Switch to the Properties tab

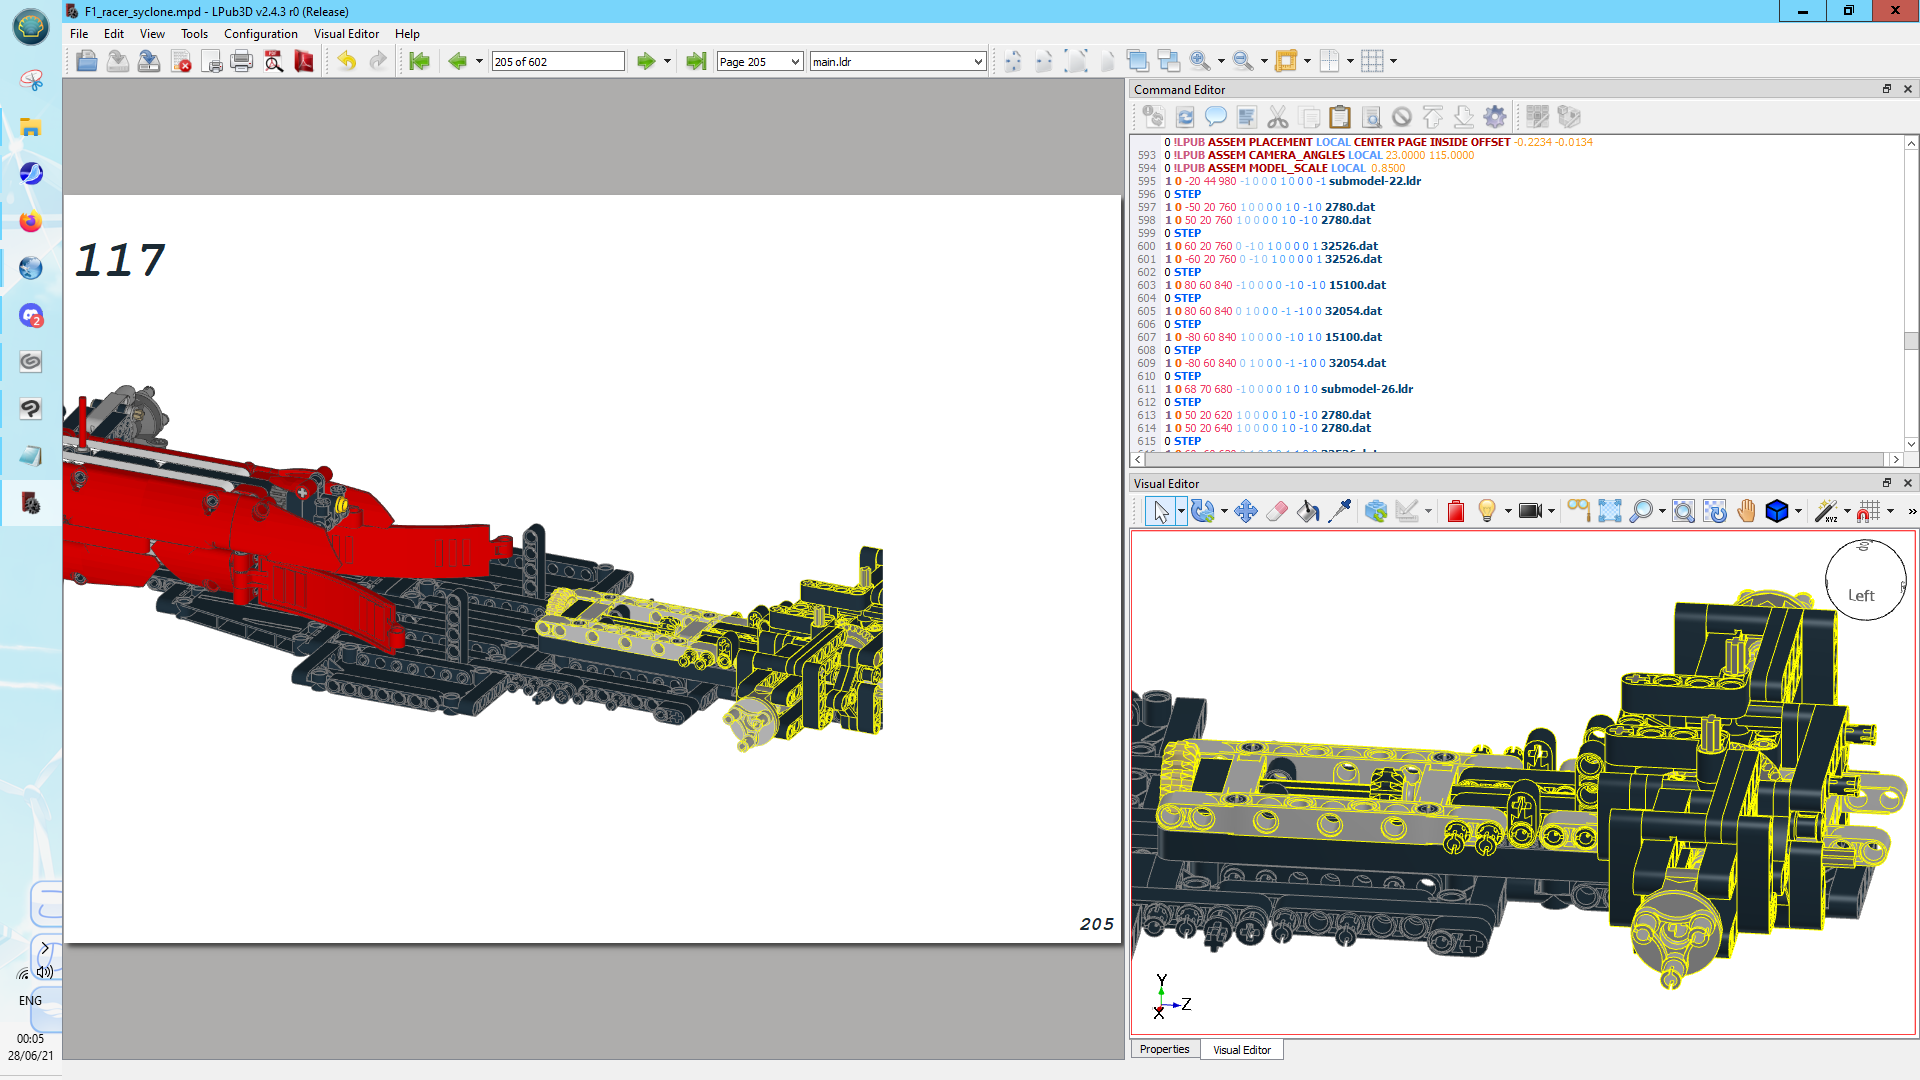pos(1164,1050)
